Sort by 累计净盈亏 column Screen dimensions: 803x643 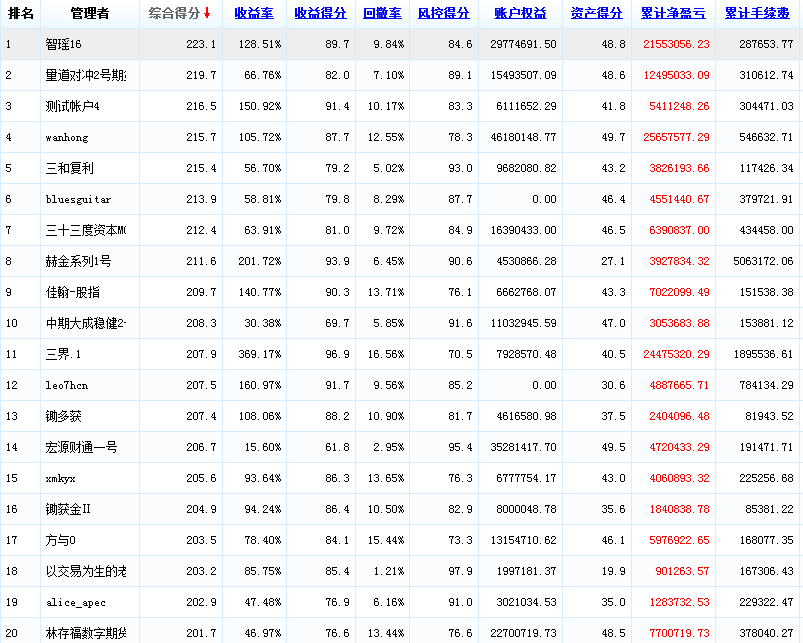click(673, 14)
